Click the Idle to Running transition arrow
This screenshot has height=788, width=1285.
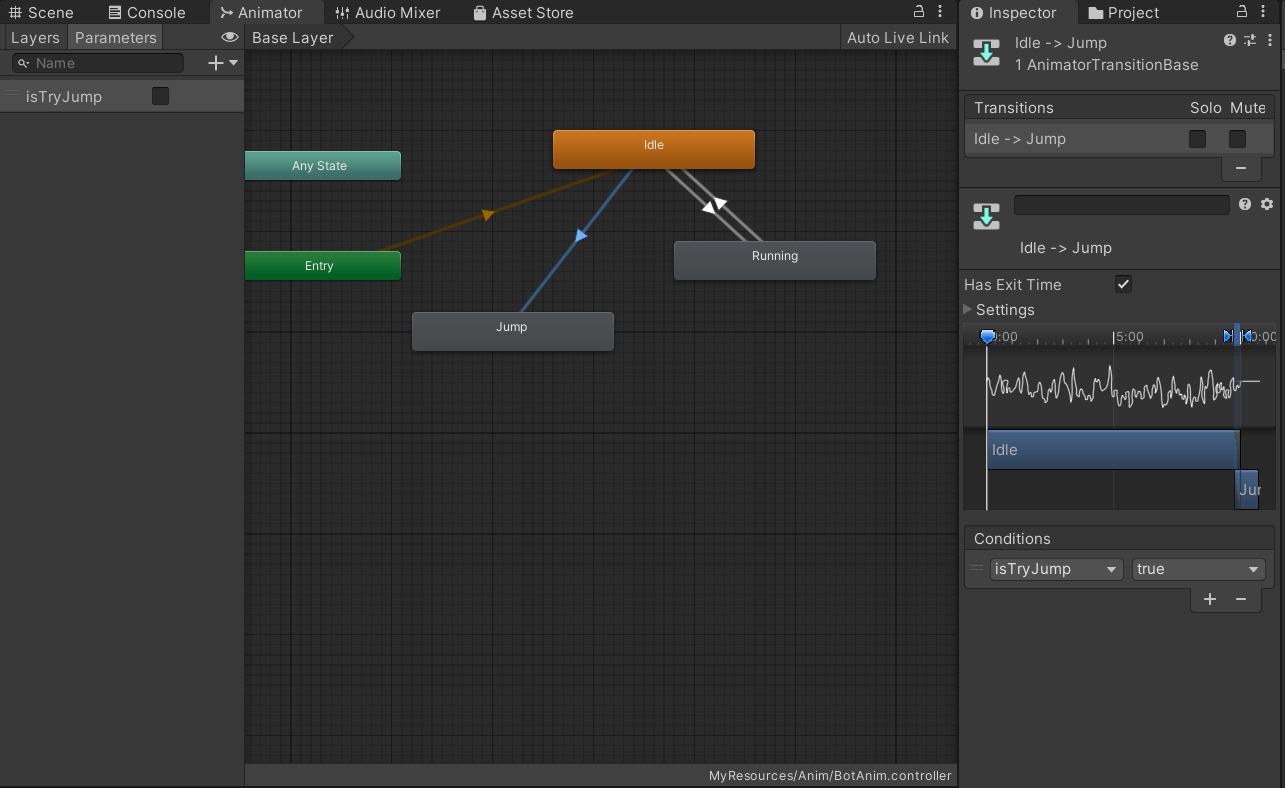coord(708,208)
